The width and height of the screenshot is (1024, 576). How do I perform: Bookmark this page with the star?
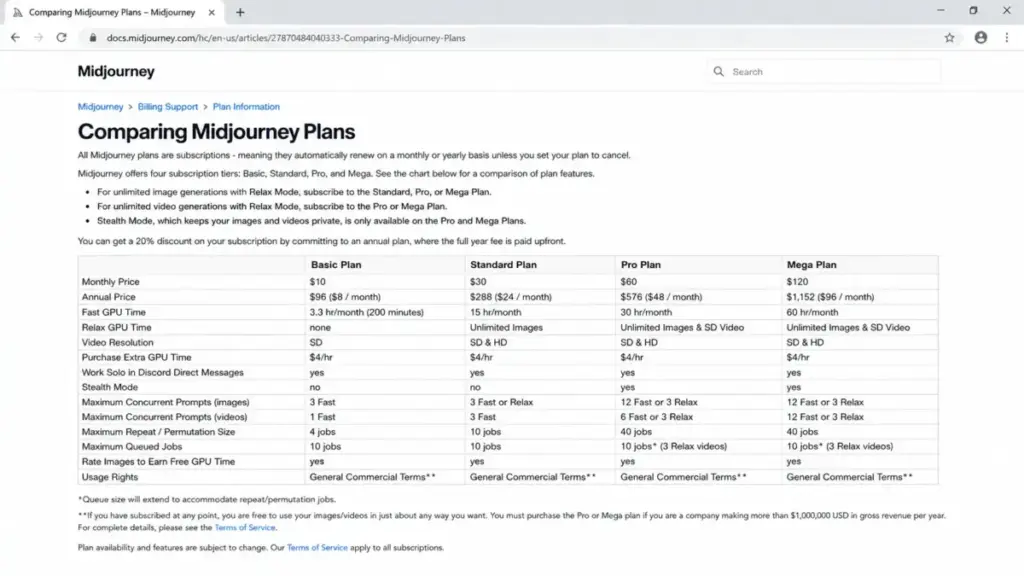(x=950, y=38)
